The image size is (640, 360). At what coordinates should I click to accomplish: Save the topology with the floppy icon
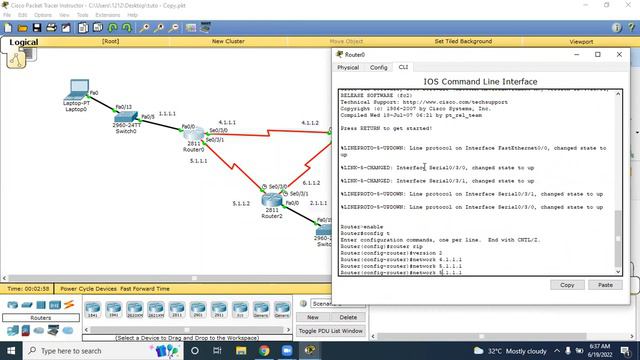(37, 28)
